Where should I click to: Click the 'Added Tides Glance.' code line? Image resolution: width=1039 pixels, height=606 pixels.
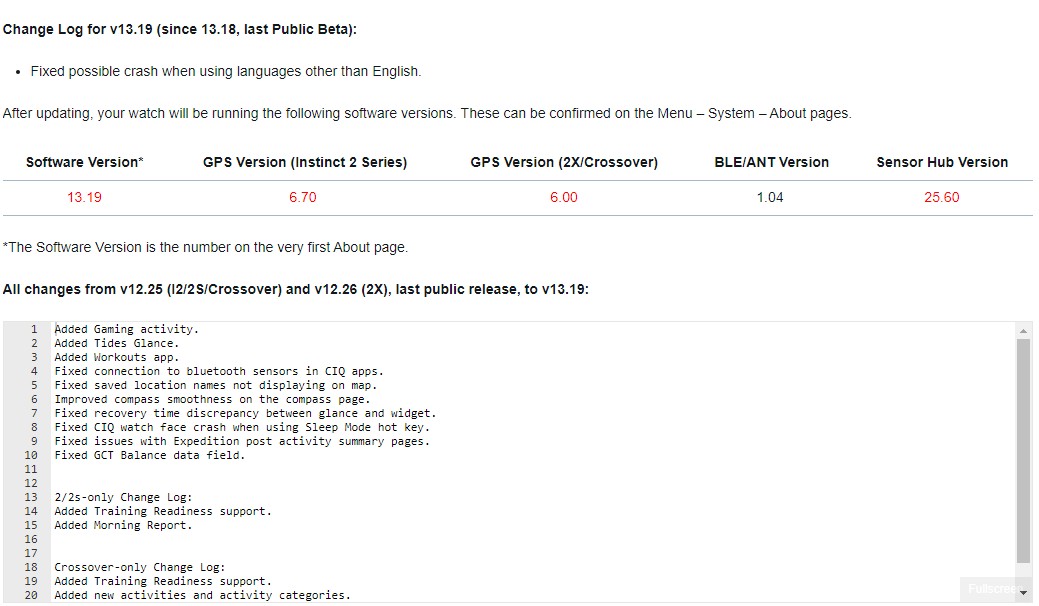[x=117, y=343]
